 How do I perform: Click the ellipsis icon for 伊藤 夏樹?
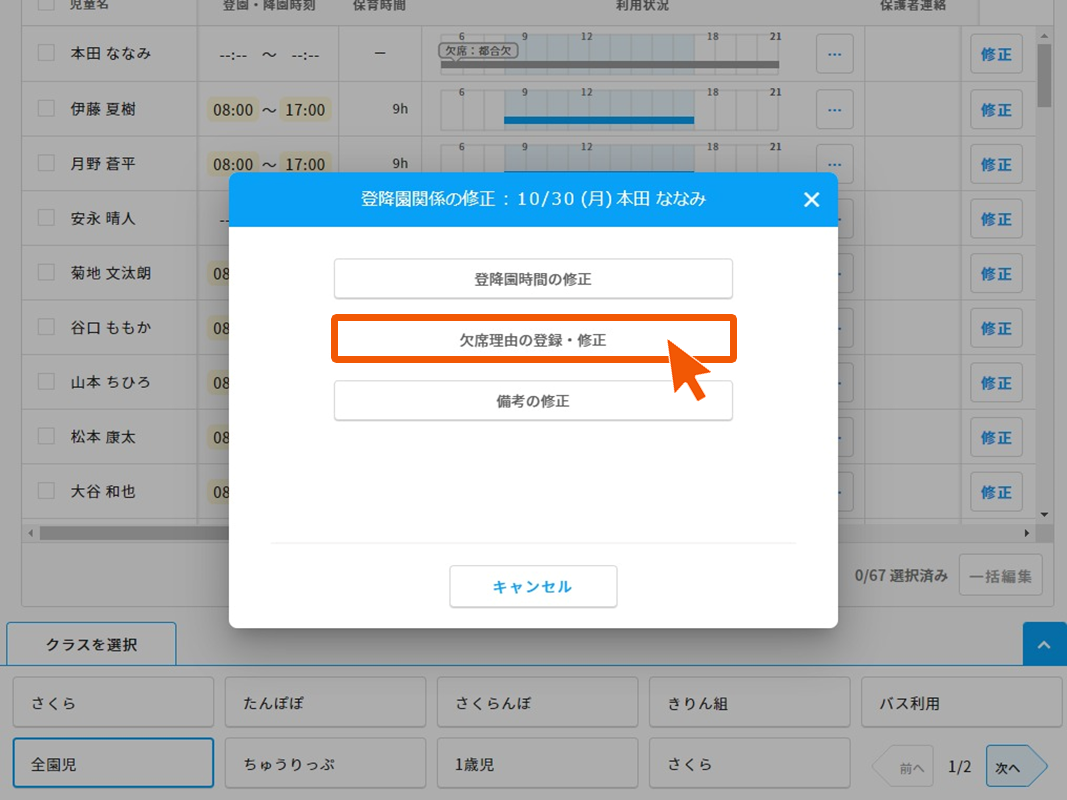pos(834,109)
